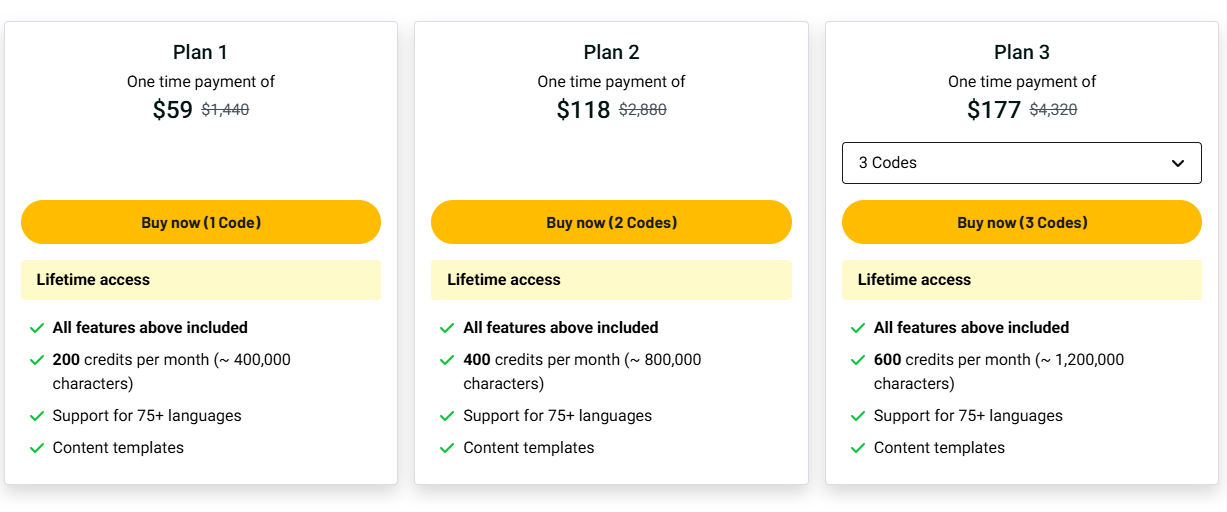Viewport: 1227px width, 512px height.
Task: Tap Plan 2's "Support for 75+ languages" checkmark
Action: [447, 416]
